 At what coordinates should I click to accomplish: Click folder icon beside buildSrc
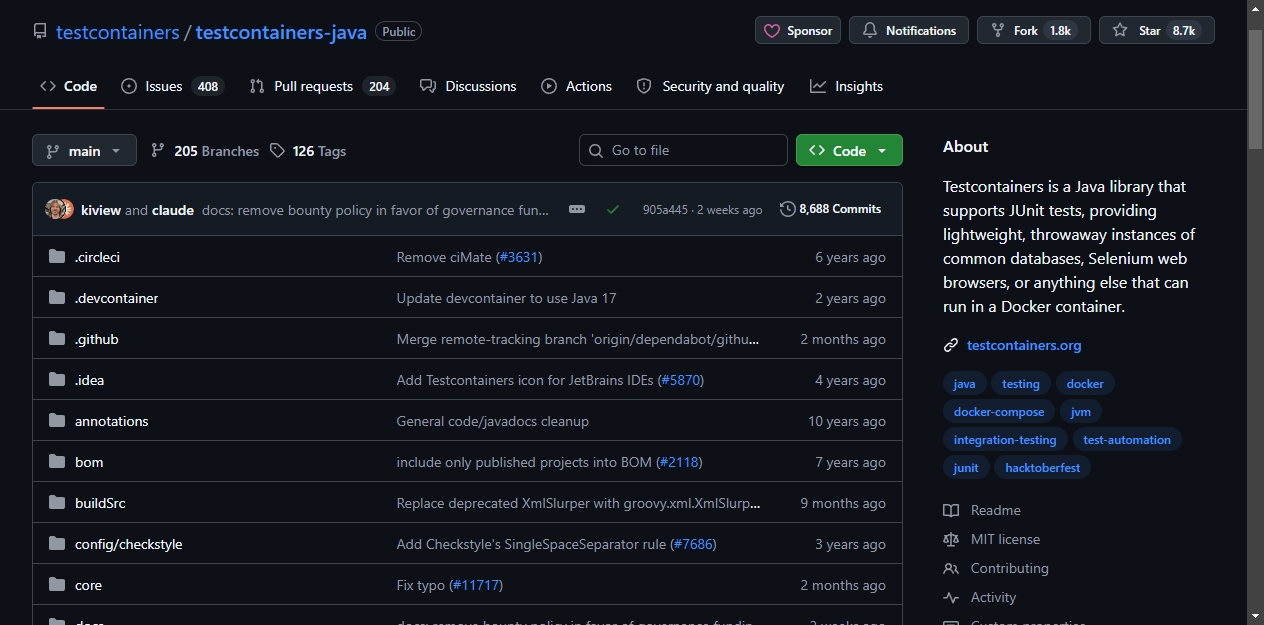(x=57, y=503)
